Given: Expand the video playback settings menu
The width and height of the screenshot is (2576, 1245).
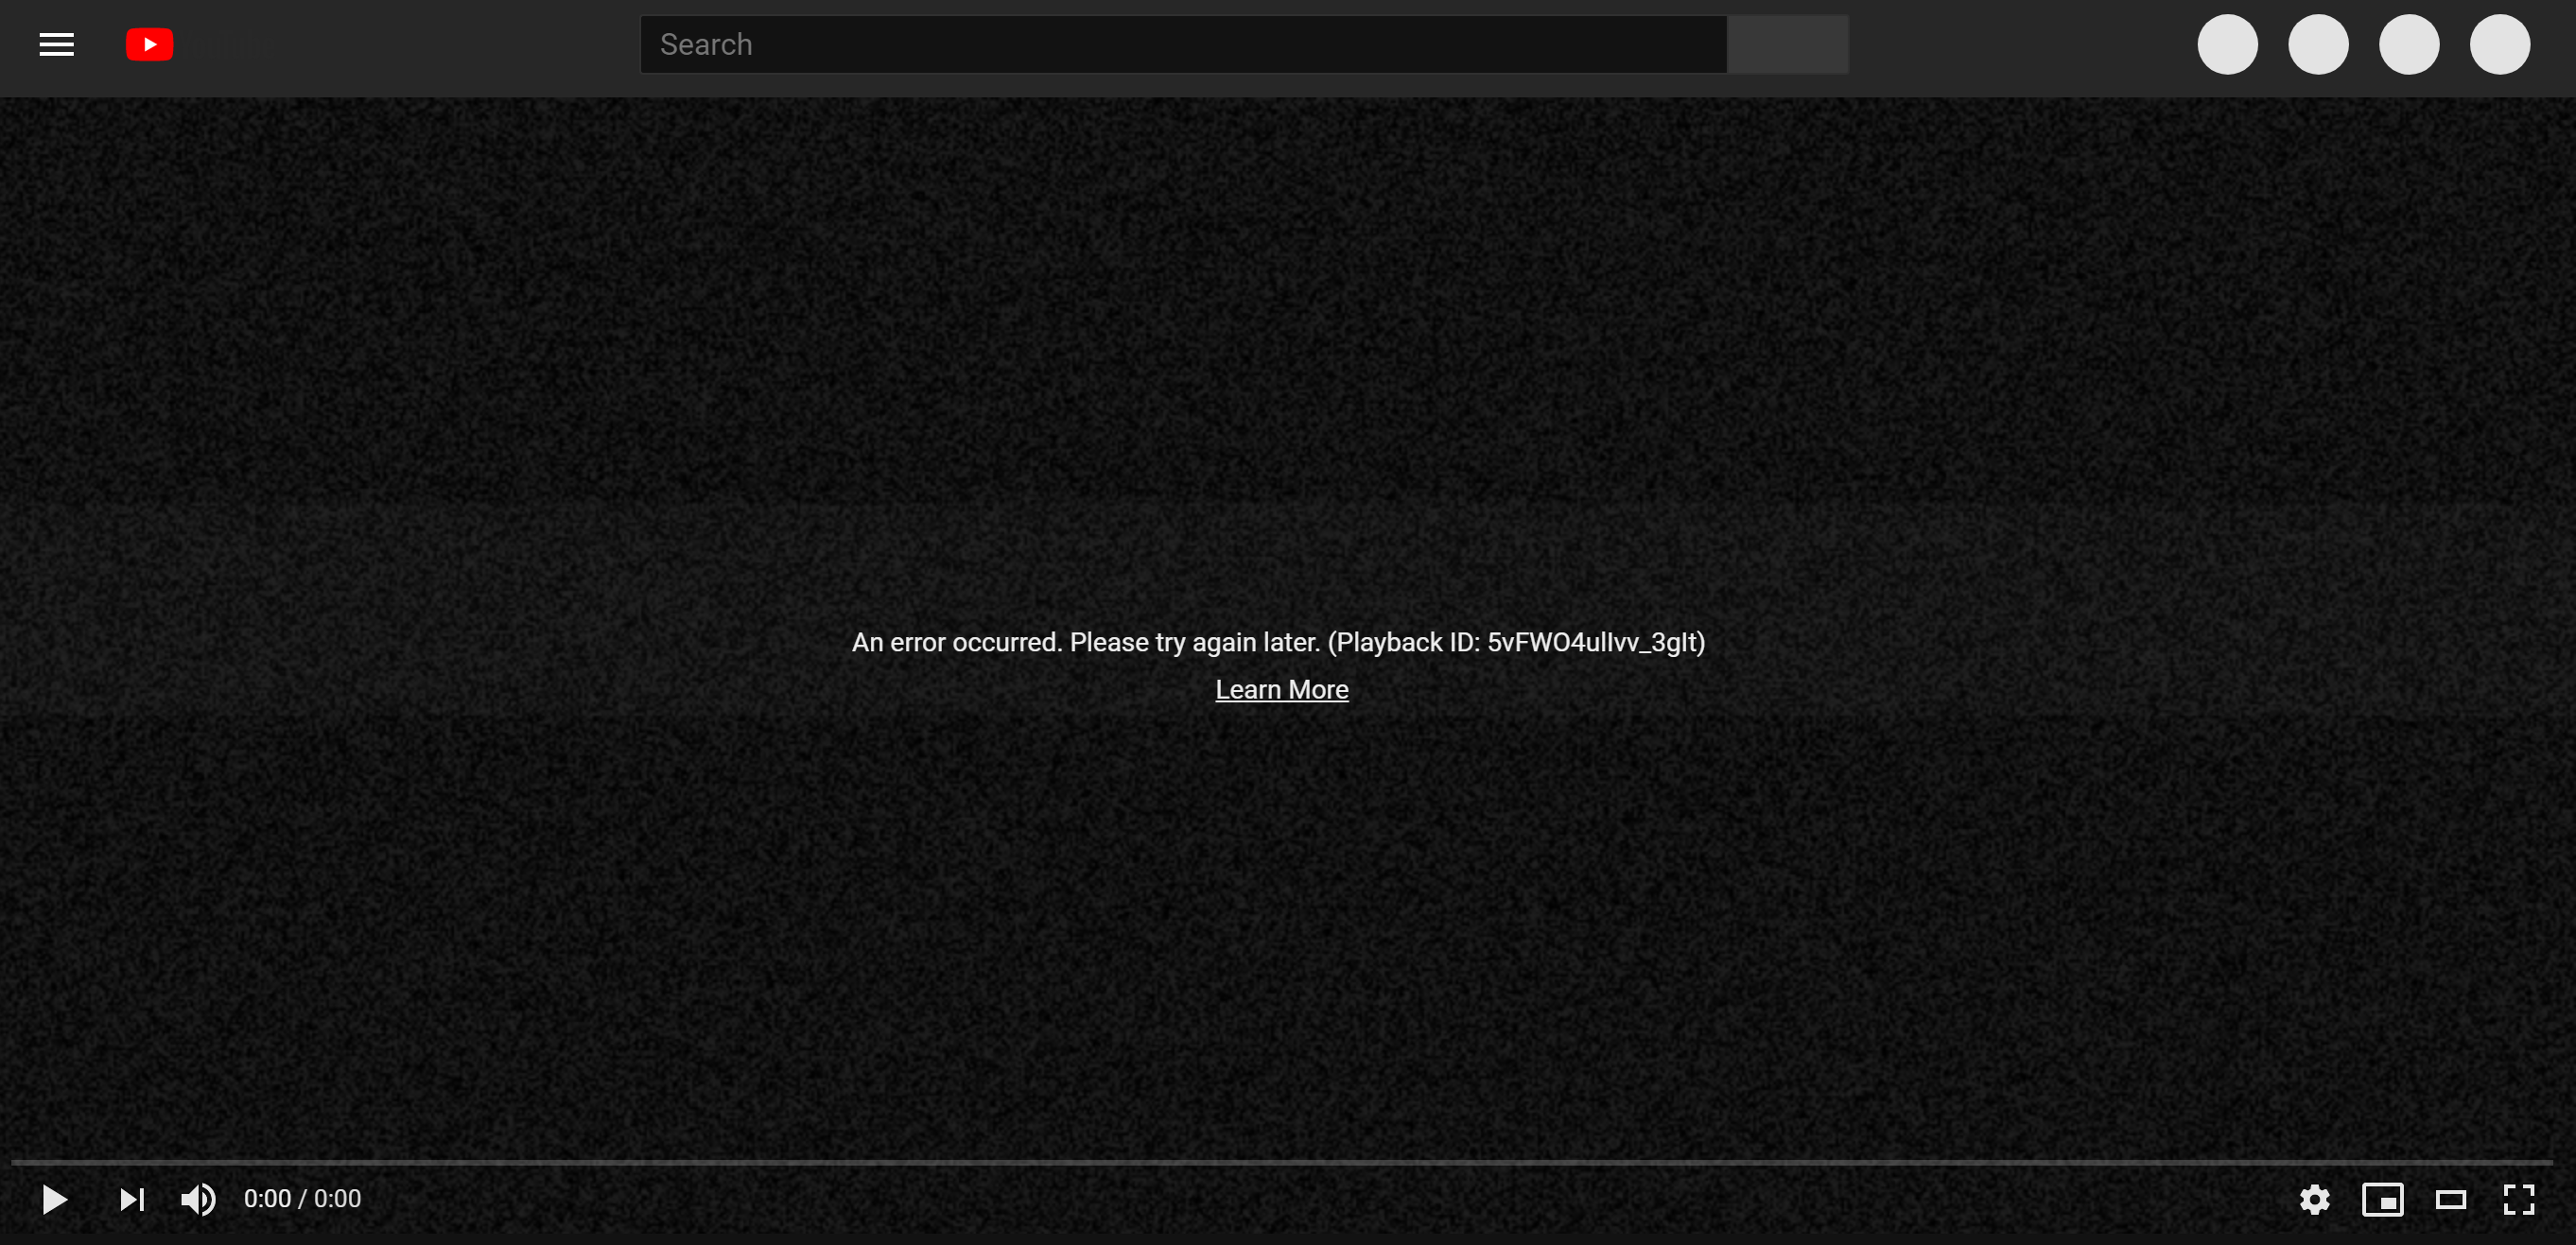Looking at the screenshot, I should click(x=2315, y=1199).
